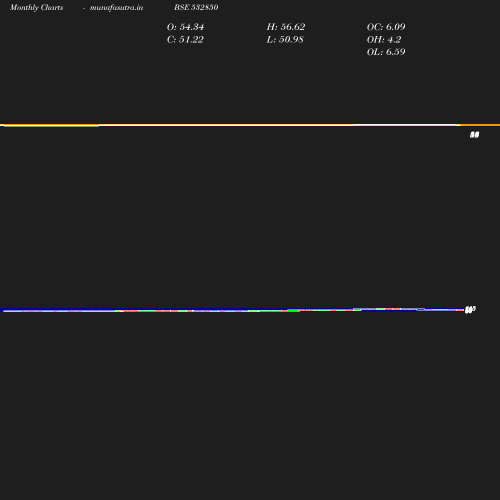Click the OC: 6.09 reading
The height and width of the screenshot is (500, 500).
[x=386, y=27]
